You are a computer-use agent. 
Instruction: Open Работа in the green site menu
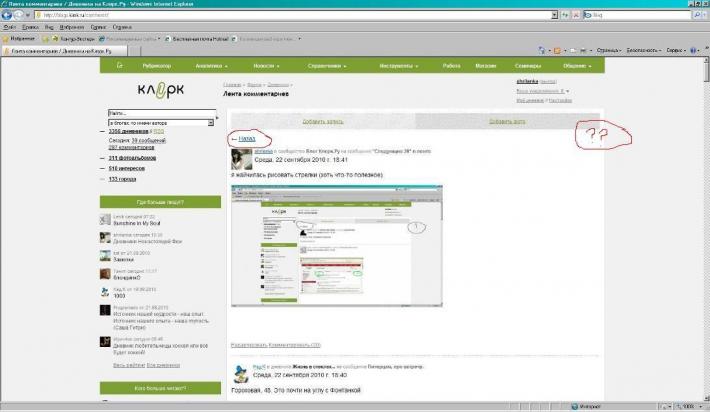click(451, 66)
